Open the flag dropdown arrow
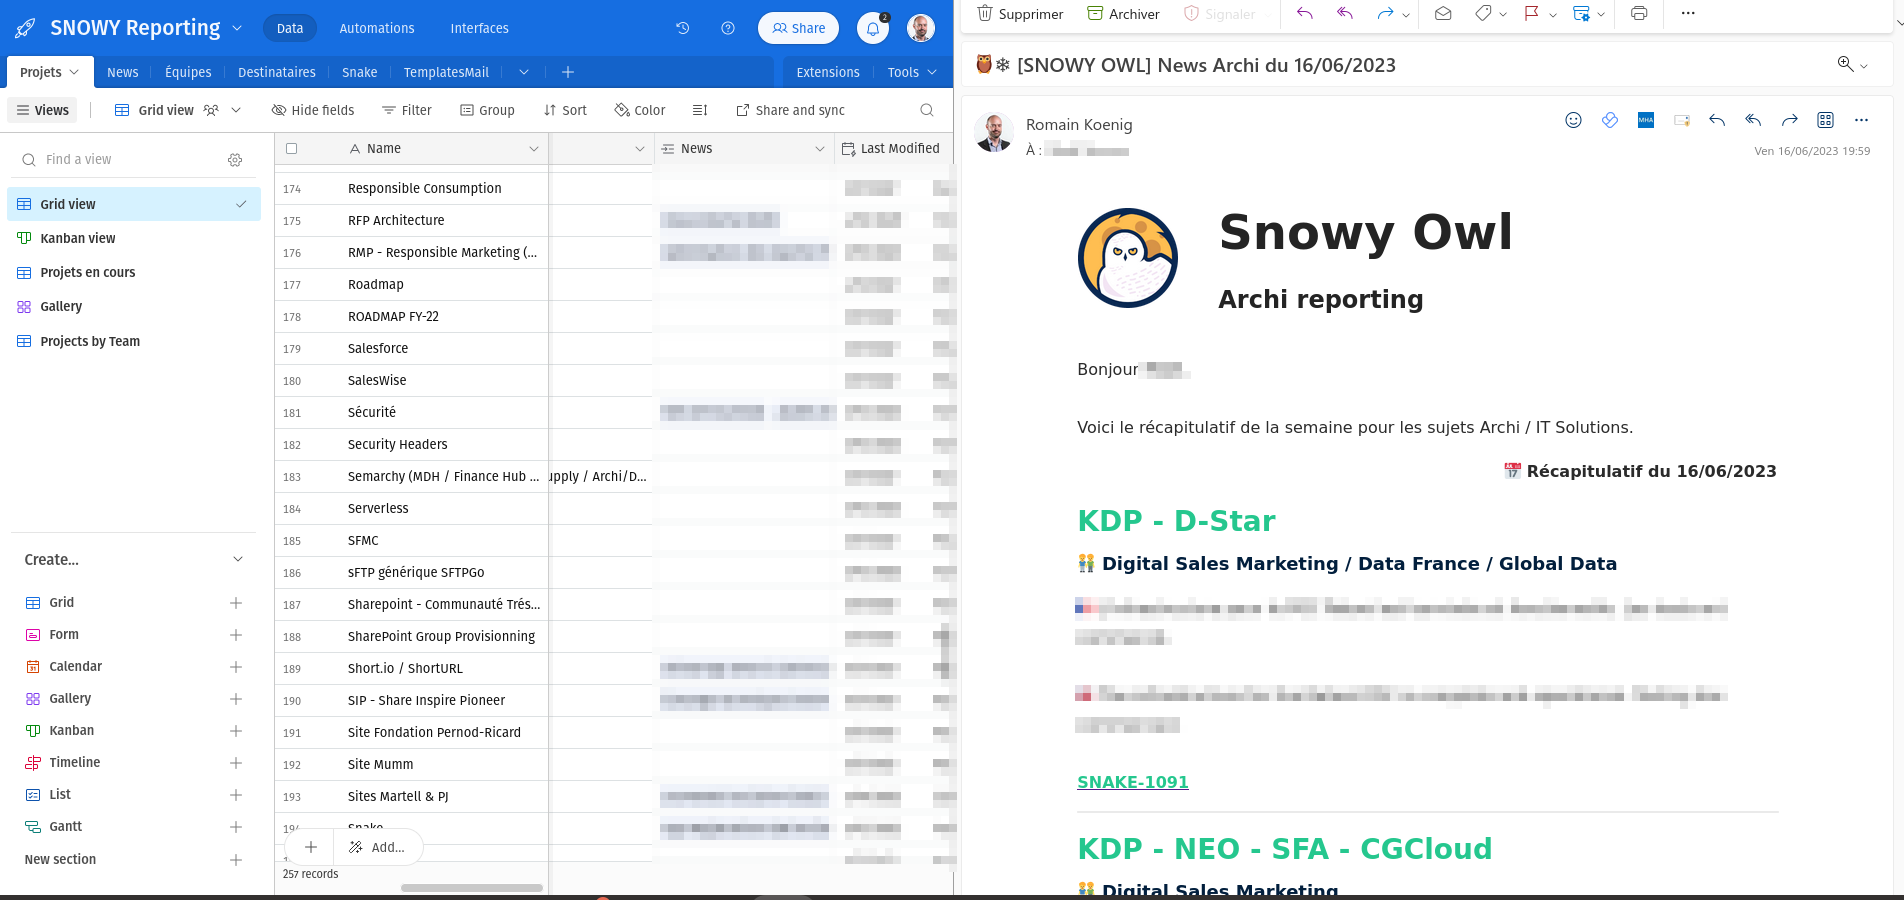Viewport: 1904px width, 900px height. click(1552, 15)
